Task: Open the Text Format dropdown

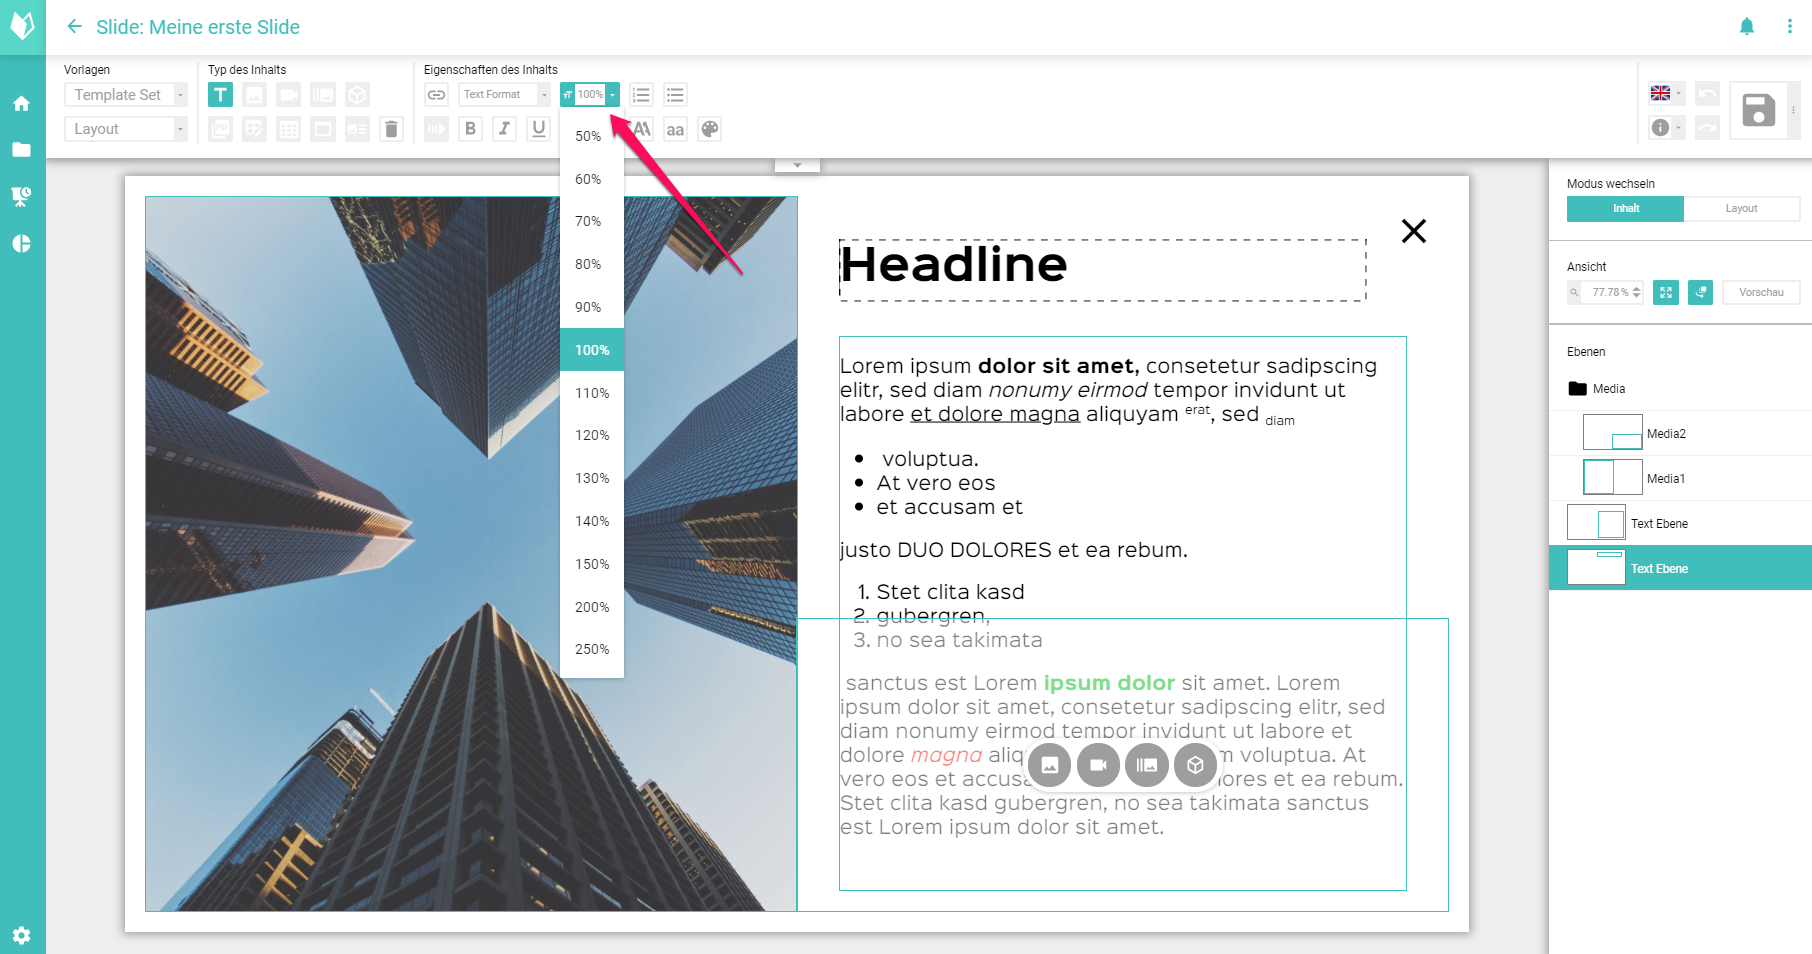Action: [504, 95]
